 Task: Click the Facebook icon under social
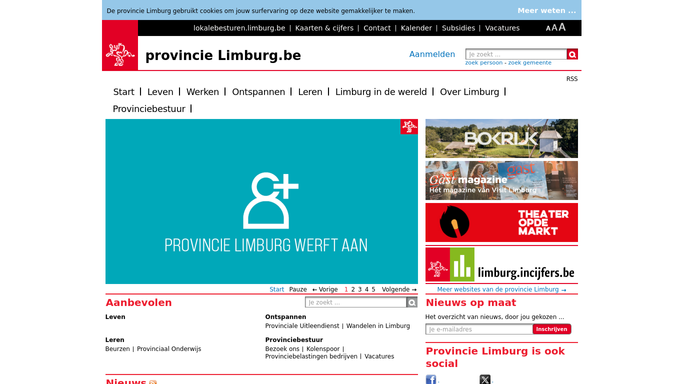431,379
